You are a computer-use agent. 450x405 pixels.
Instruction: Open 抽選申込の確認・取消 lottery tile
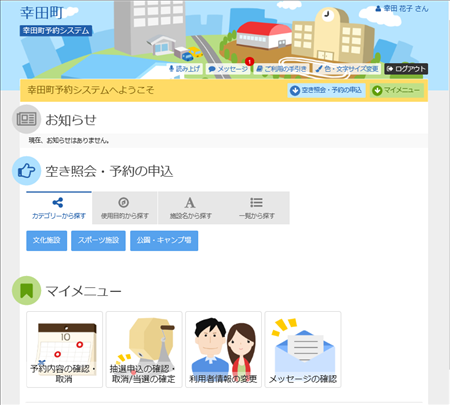[x=144, y=349]
